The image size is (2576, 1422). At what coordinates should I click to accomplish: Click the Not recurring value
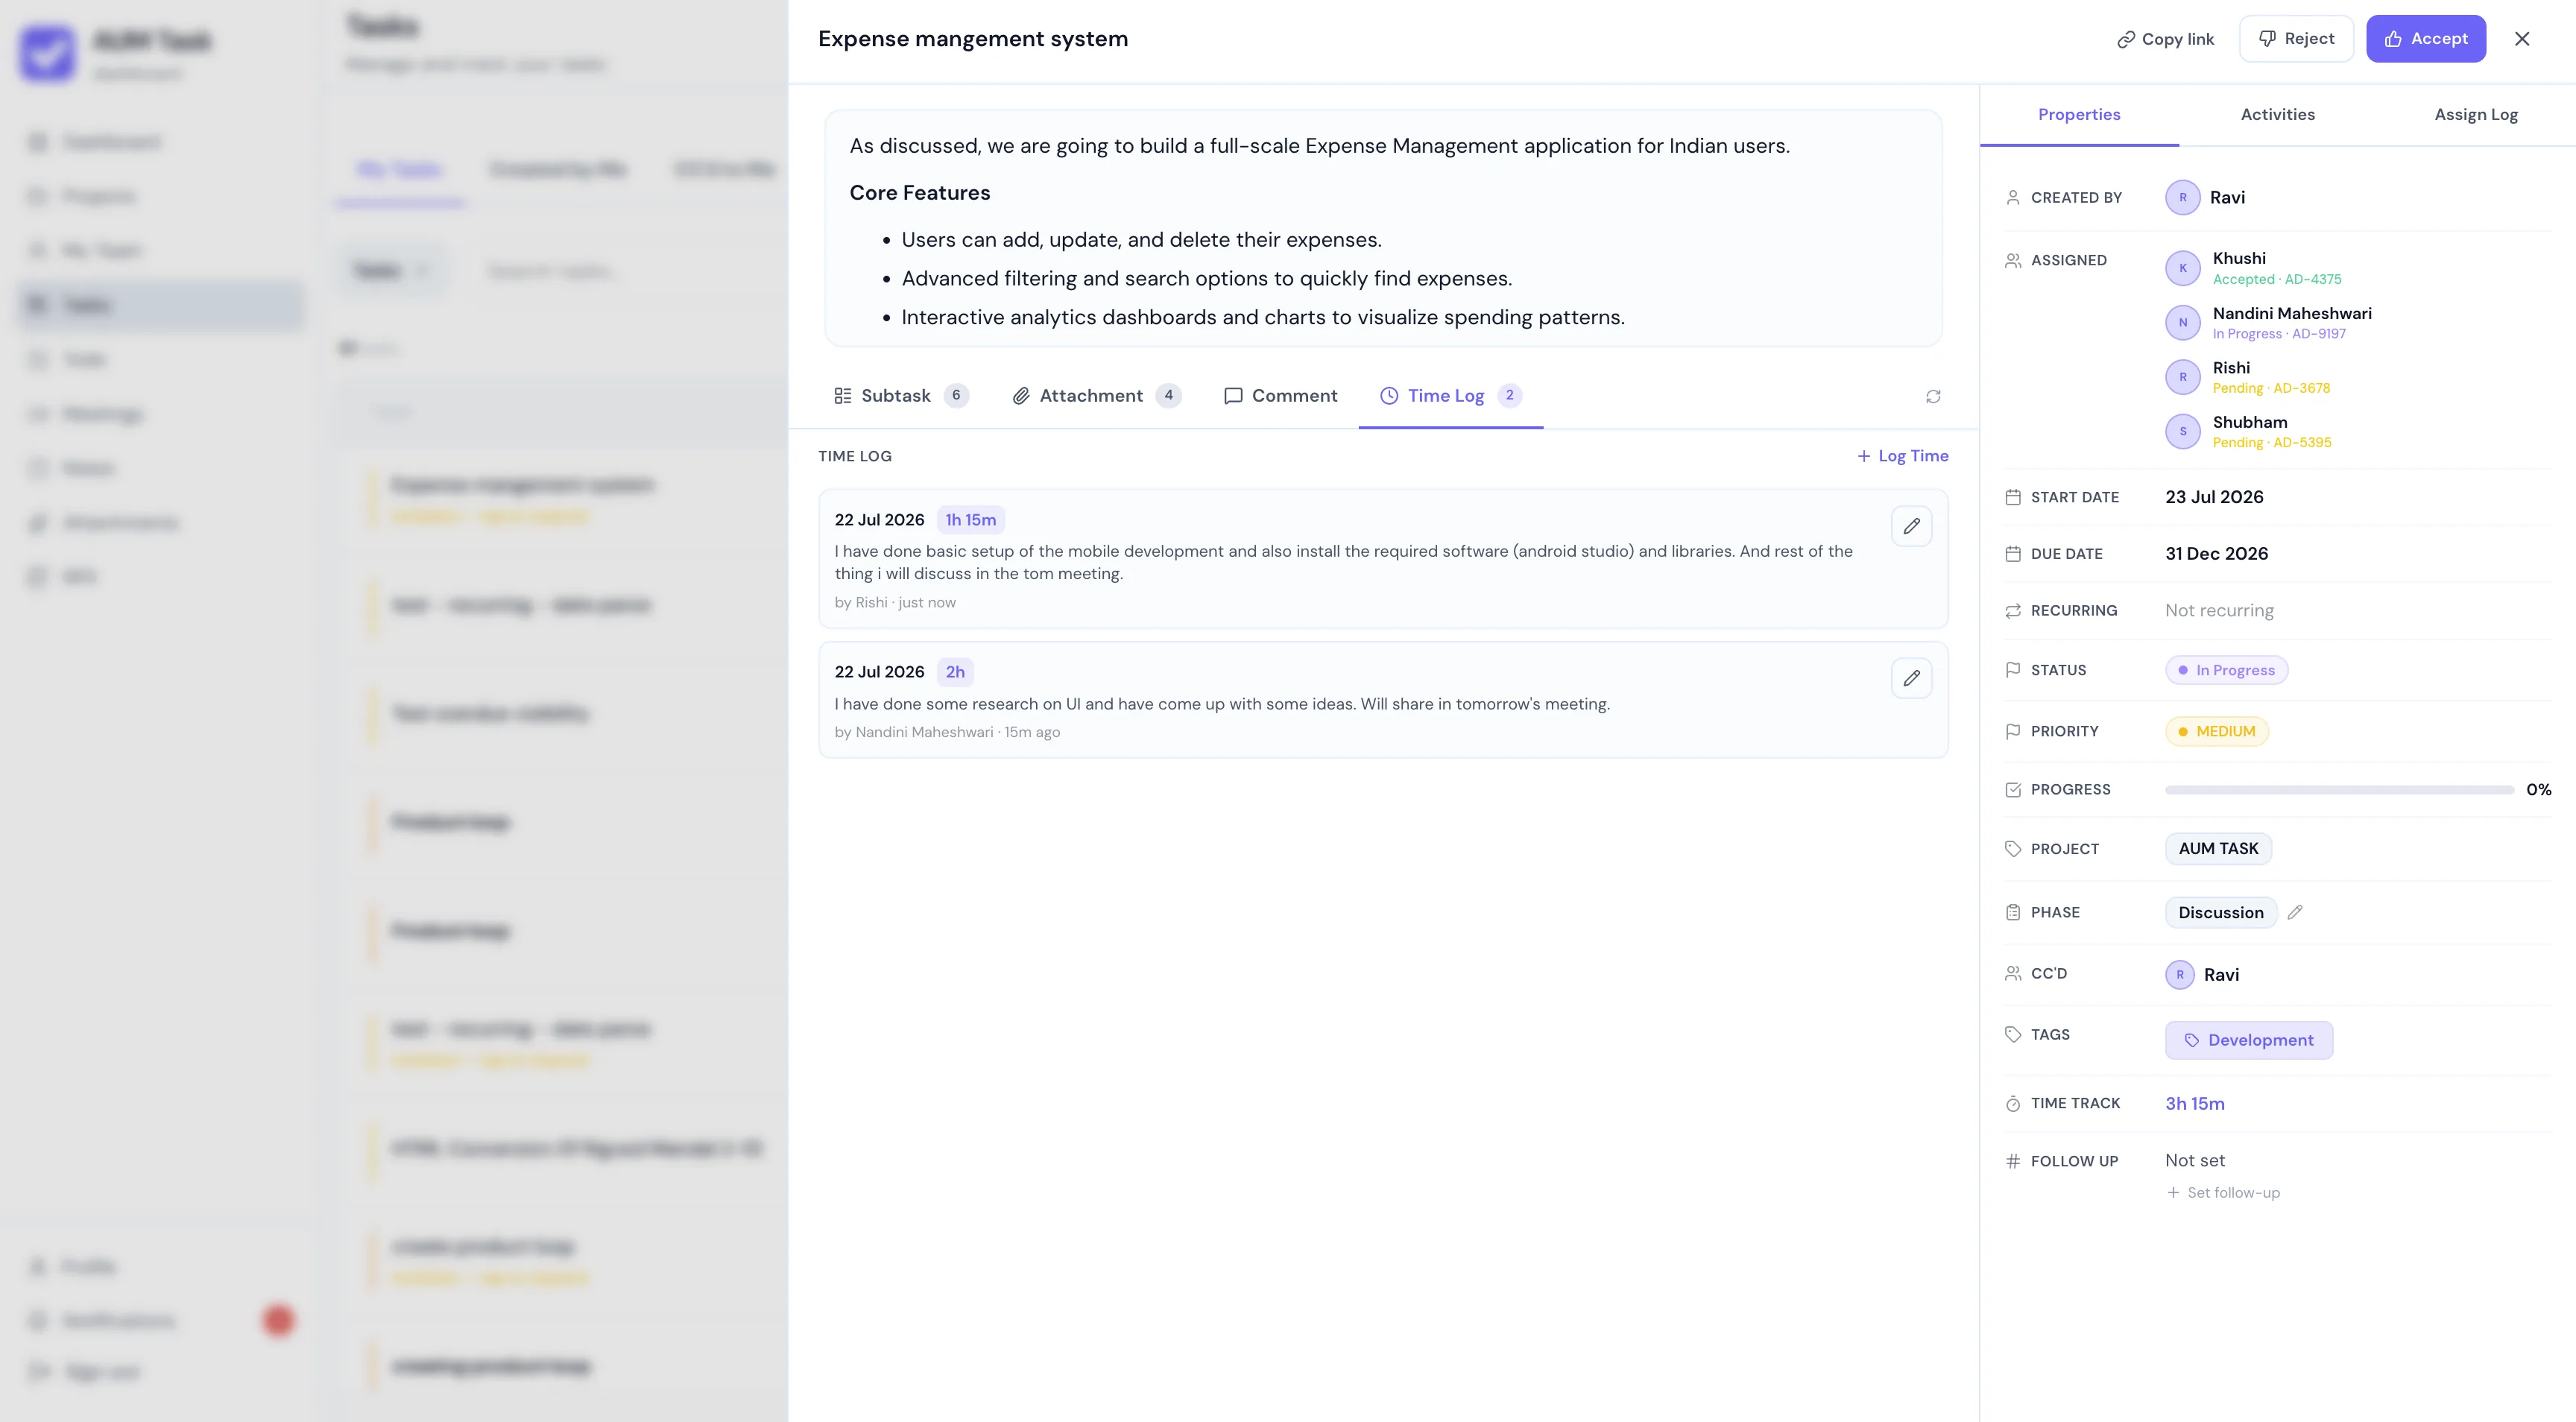click(2219, 610)
